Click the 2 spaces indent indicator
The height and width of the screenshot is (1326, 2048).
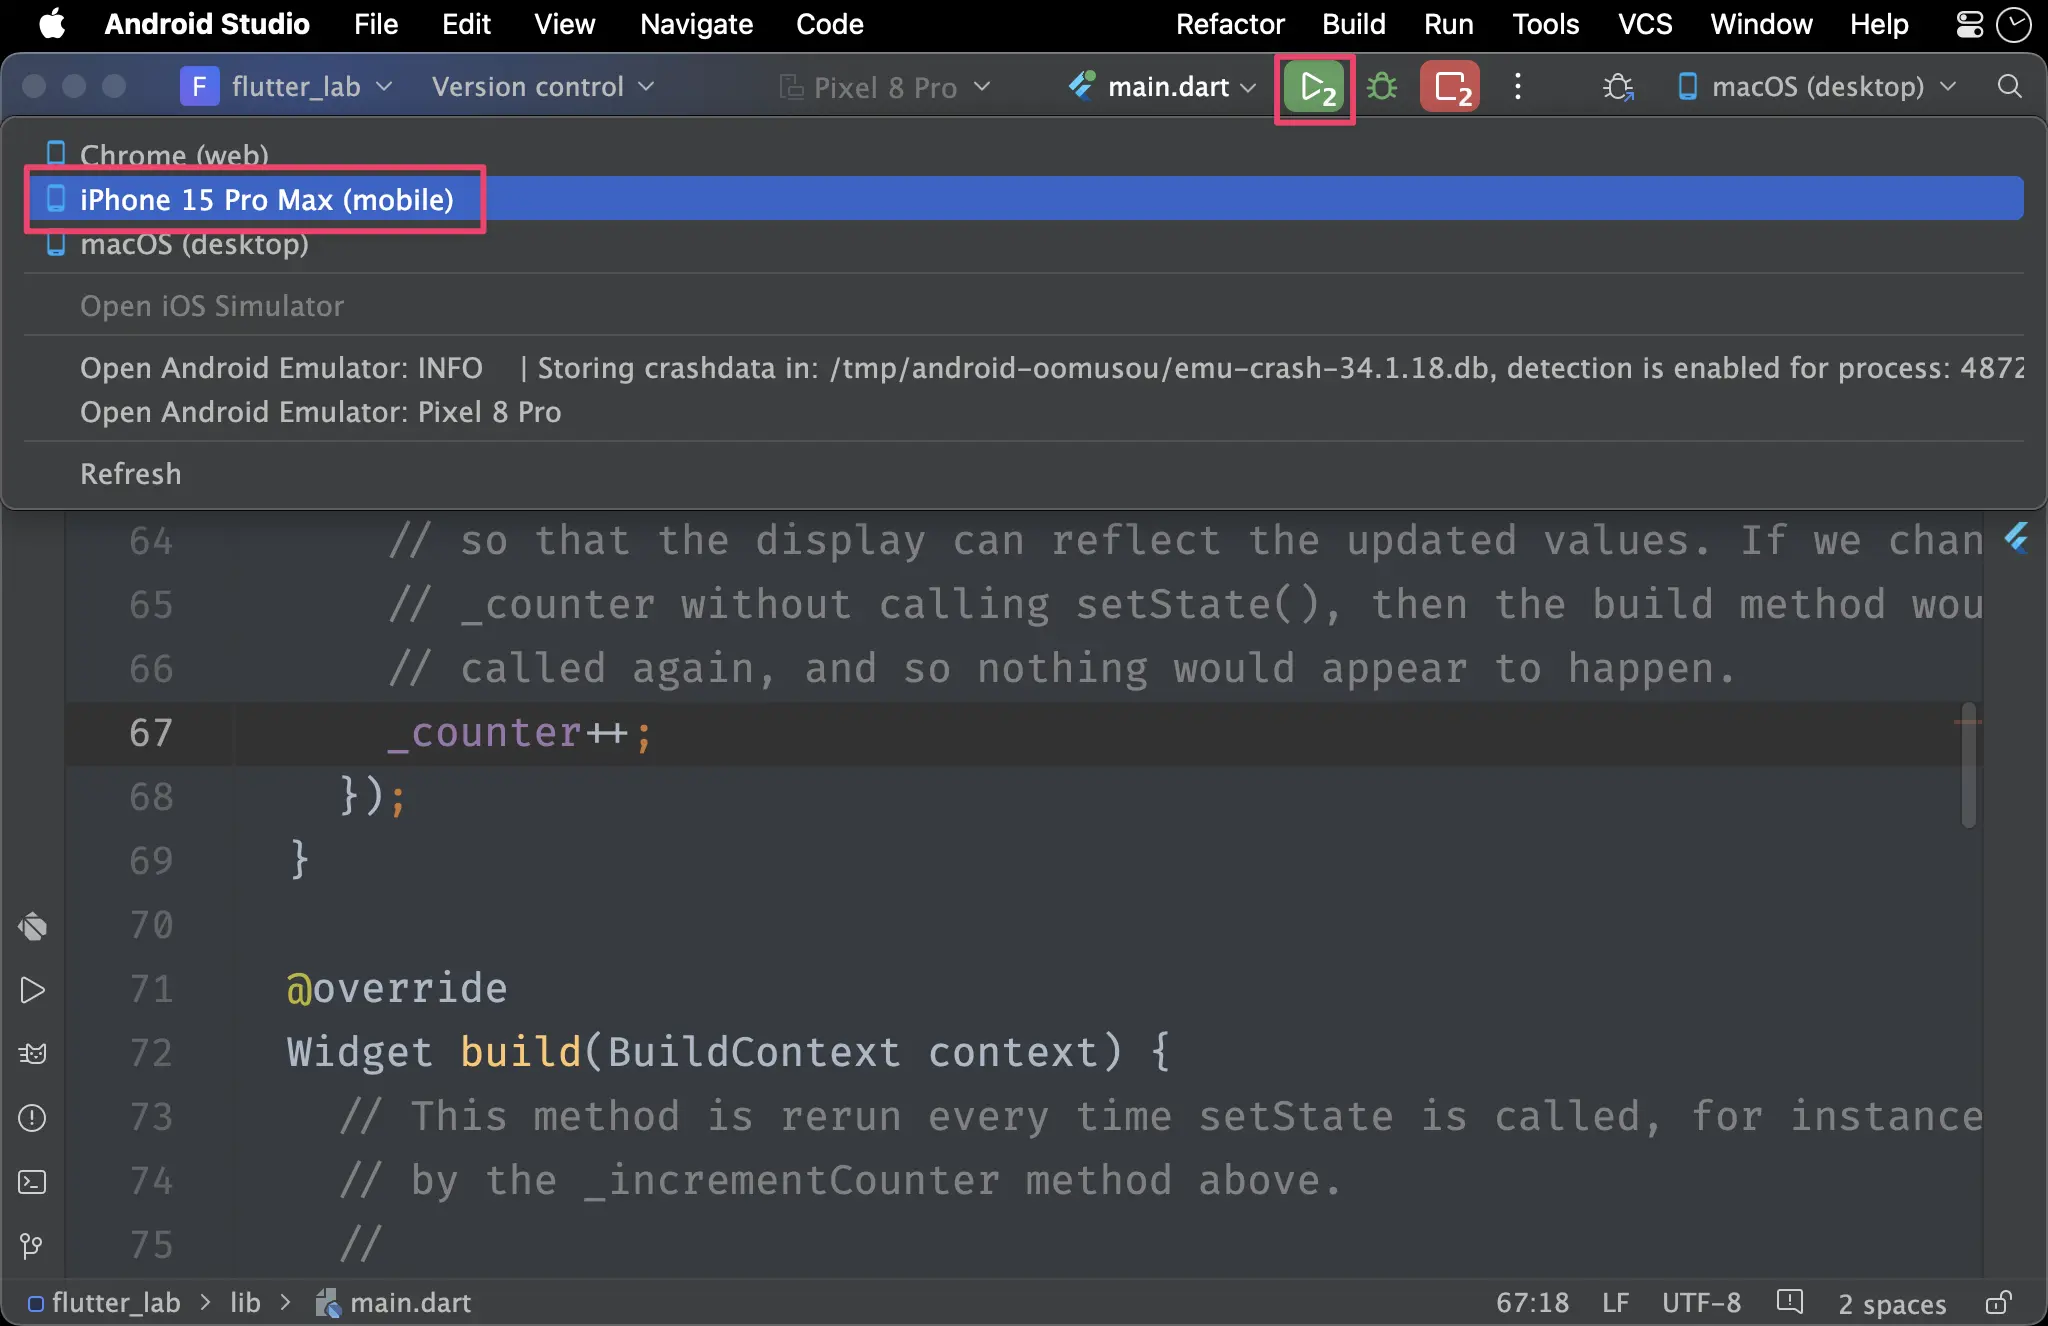1892,1303
